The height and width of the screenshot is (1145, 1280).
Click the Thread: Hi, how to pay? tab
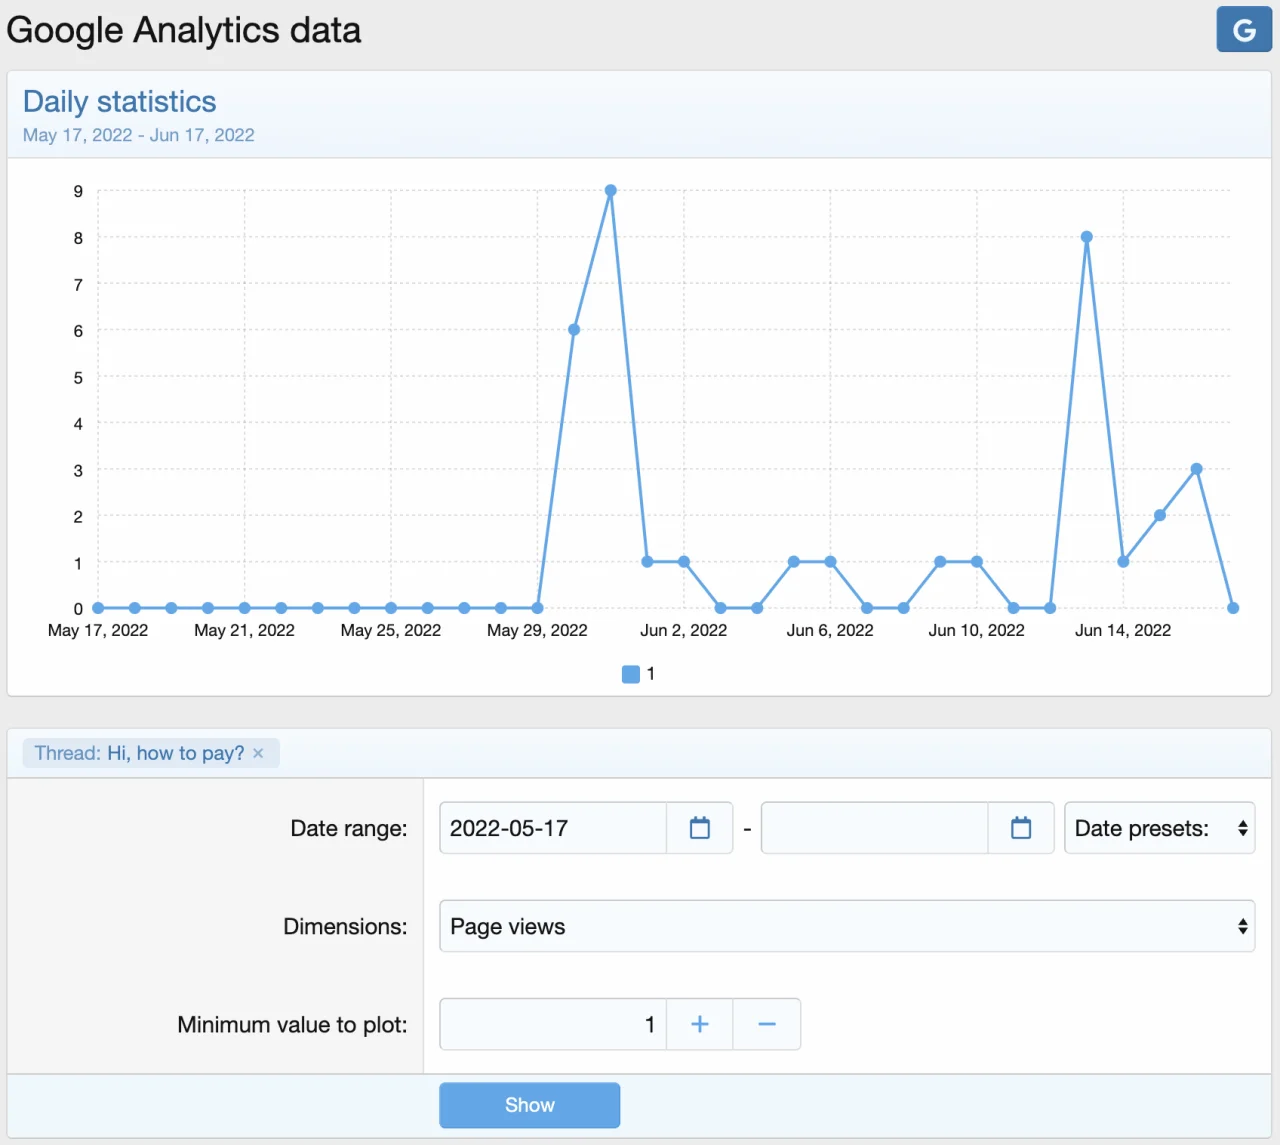[x=138, y=753]
